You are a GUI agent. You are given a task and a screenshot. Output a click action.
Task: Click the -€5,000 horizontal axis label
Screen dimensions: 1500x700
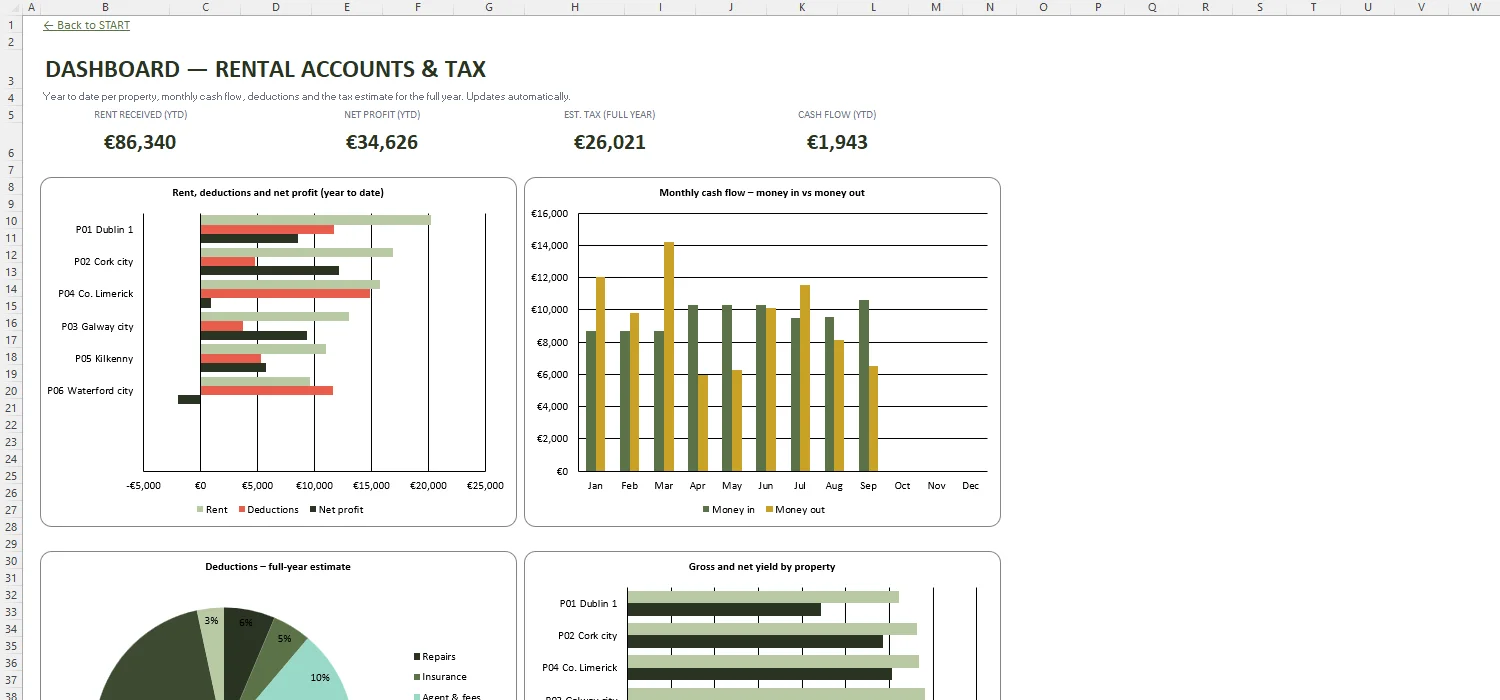(x=143, y=486)
